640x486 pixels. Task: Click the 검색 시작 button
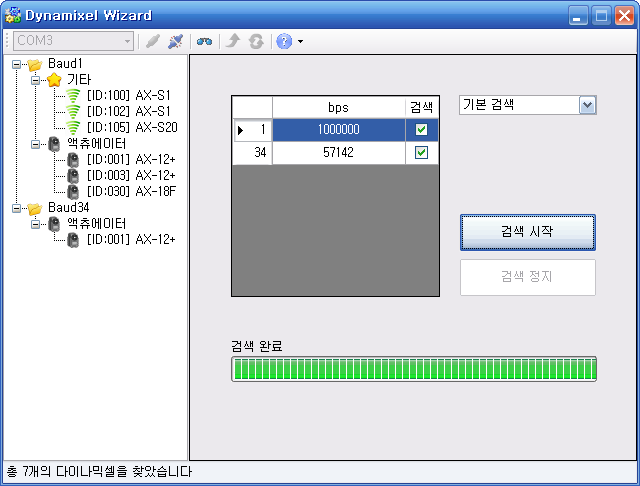[527, 232]
